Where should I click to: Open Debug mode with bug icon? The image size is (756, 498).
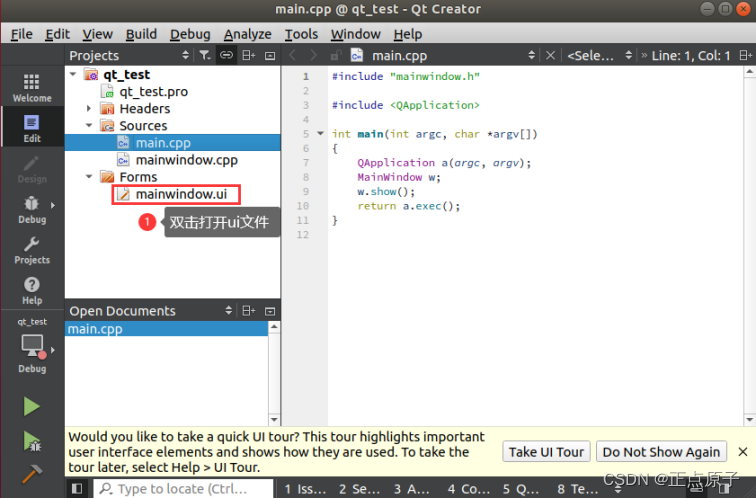coord(32,210)
